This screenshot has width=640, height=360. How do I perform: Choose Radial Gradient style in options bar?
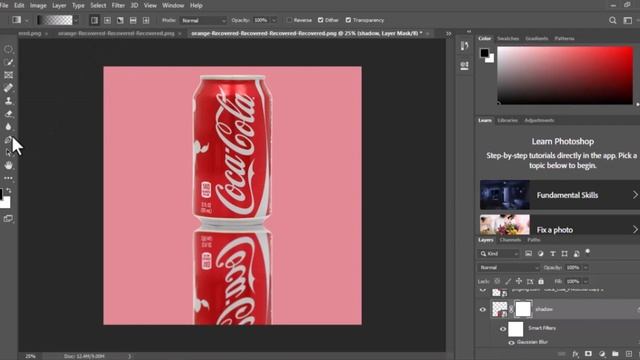107,20
